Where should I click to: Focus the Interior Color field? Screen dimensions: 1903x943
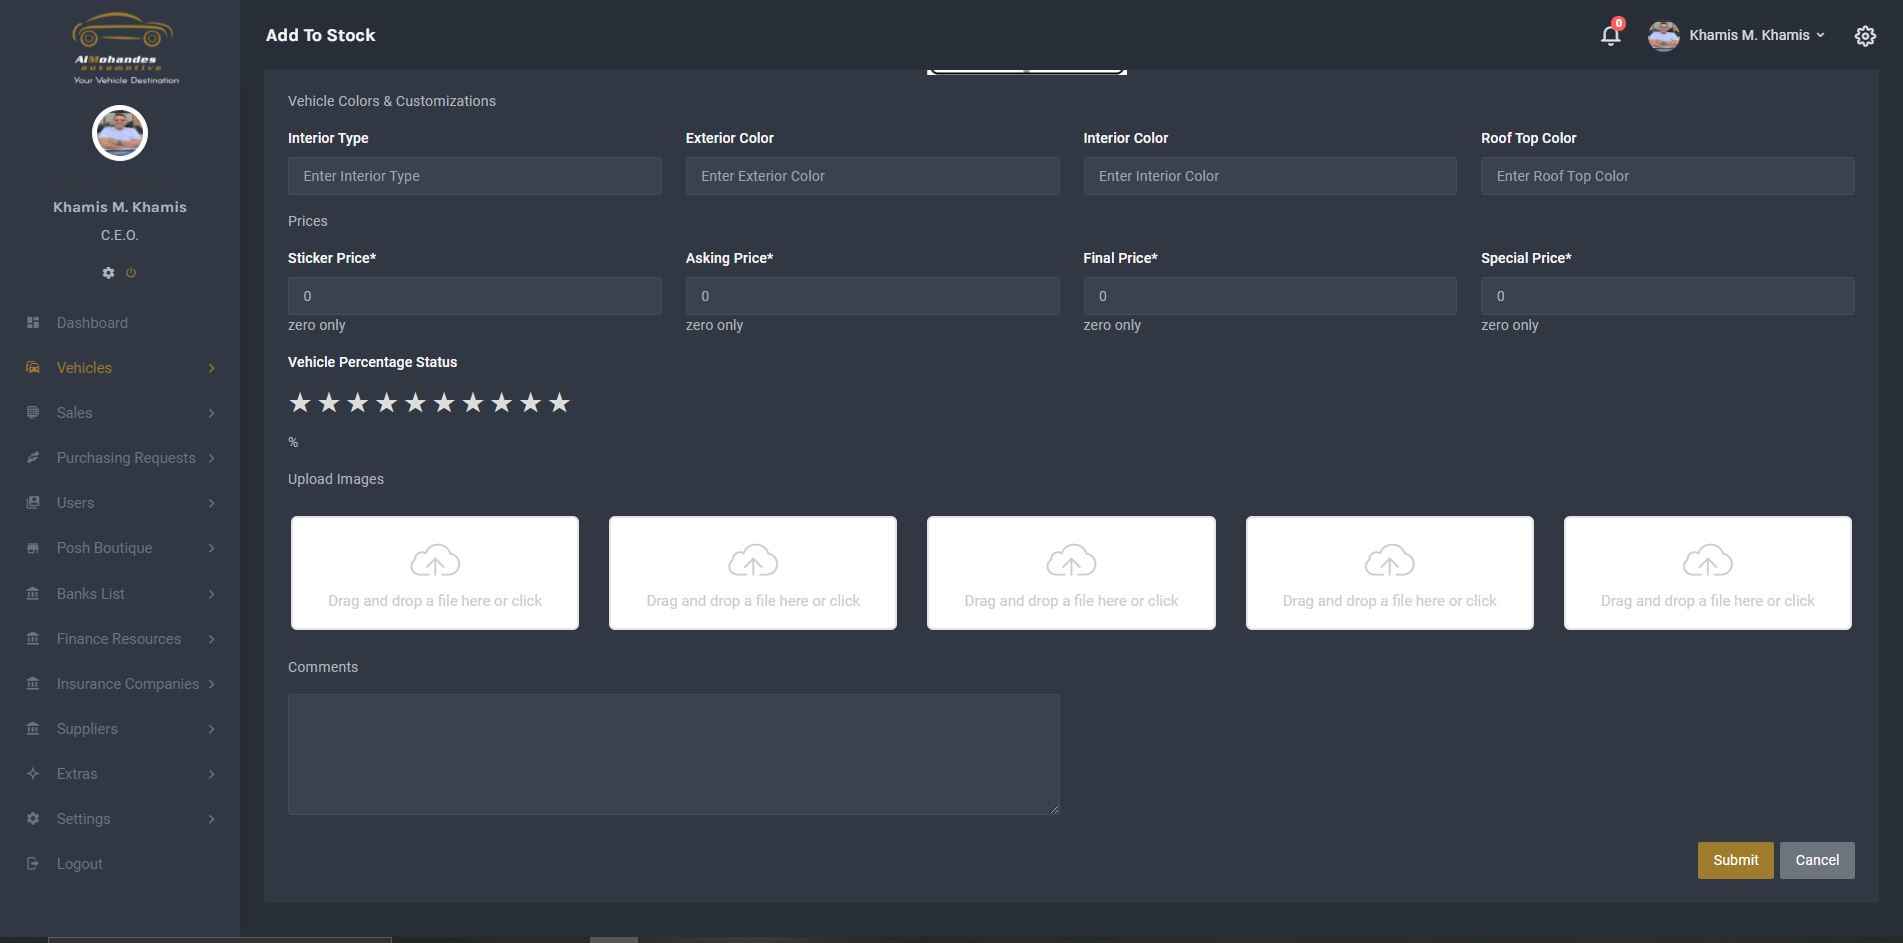(1270, 176)
